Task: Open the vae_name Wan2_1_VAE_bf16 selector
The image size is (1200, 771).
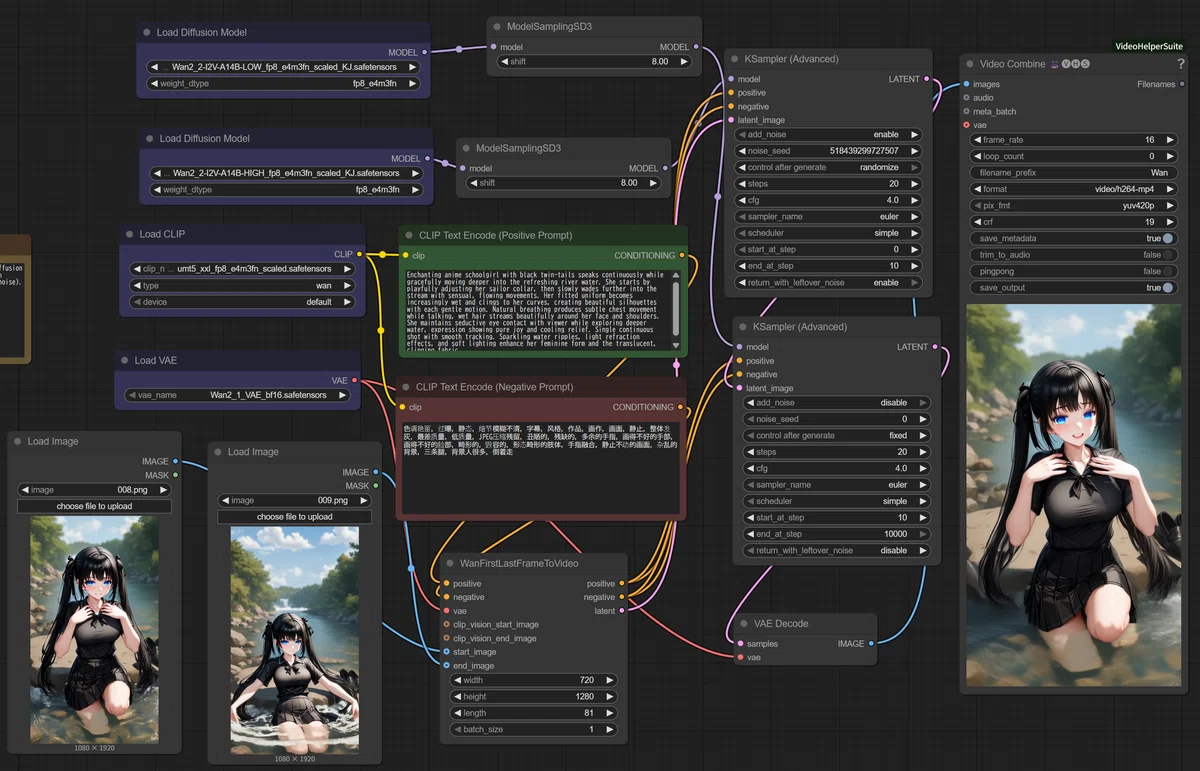Action: (x=236, y=395)
